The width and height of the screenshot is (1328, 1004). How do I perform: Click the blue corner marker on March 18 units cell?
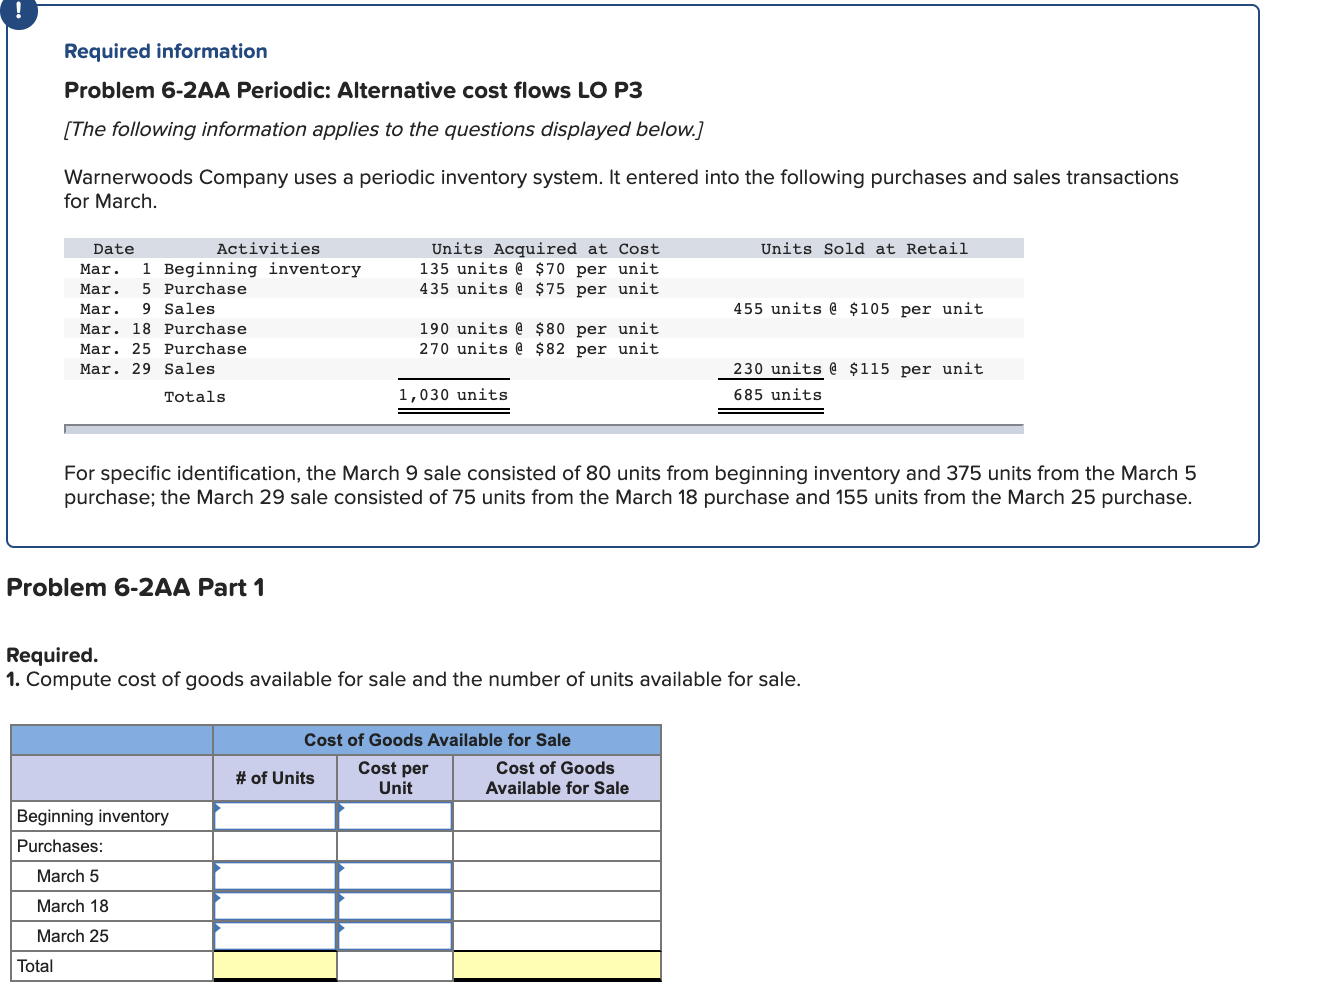pos(217,896)
